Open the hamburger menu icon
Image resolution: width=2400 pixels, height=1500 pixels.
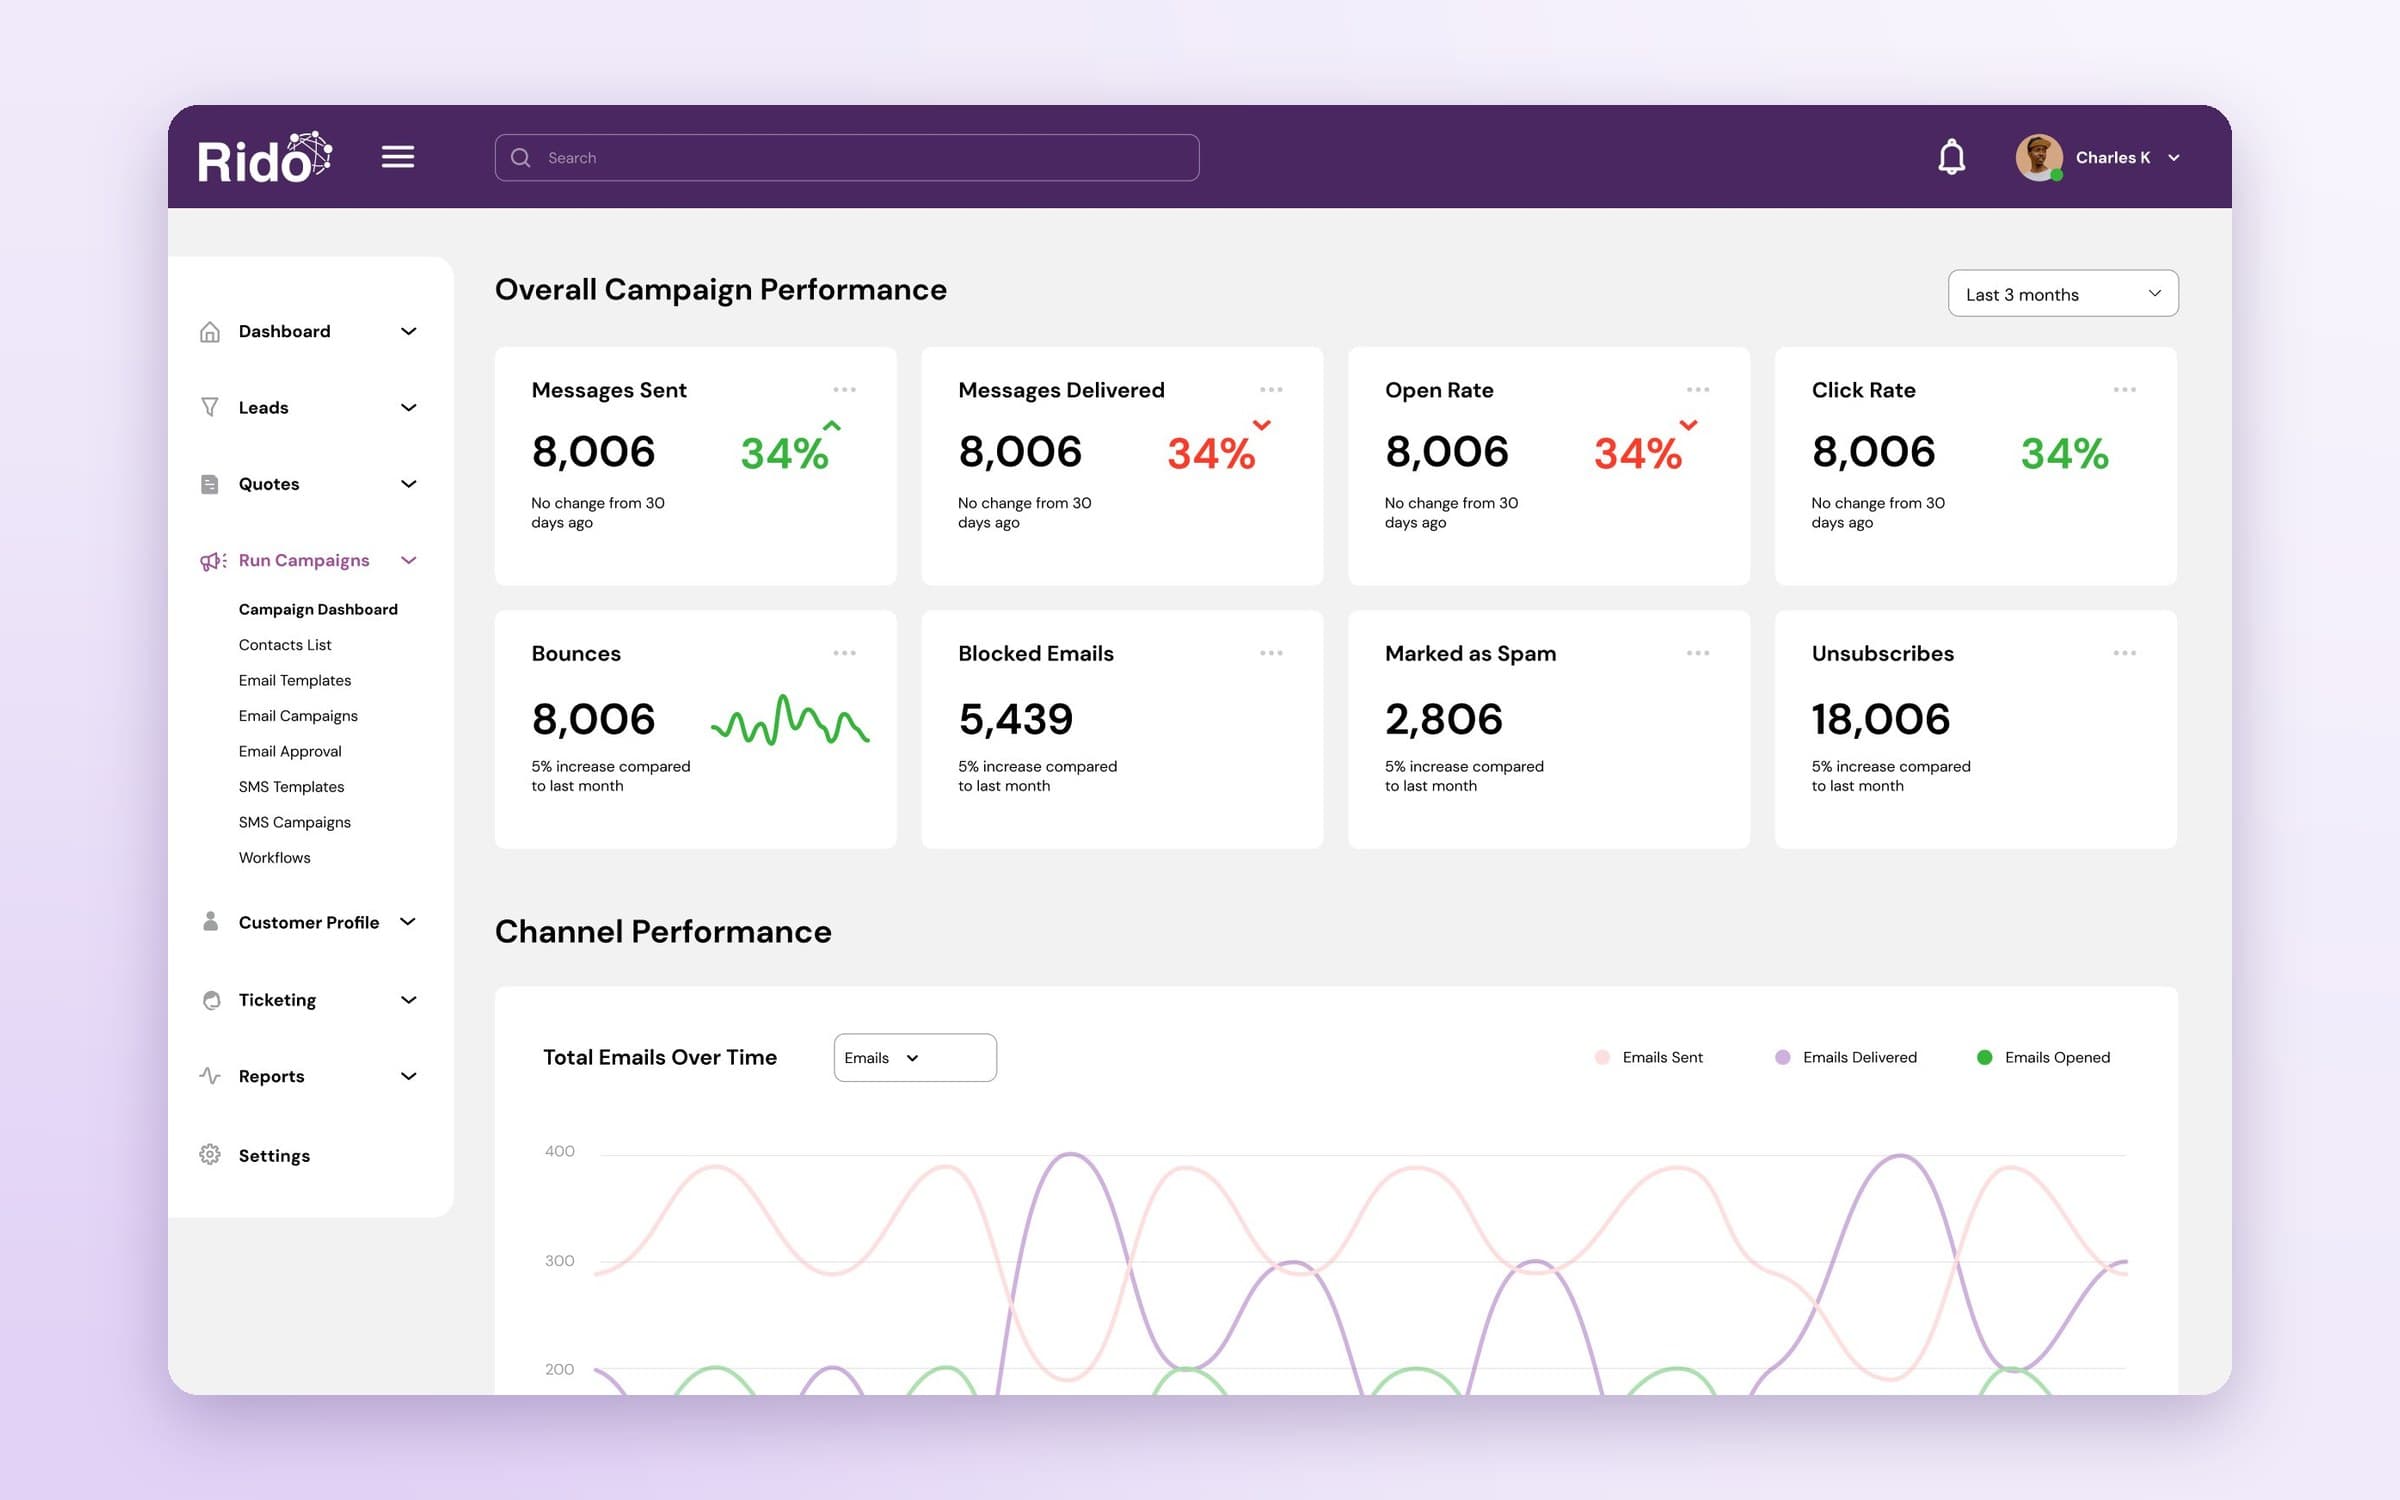tap(398, 157)
